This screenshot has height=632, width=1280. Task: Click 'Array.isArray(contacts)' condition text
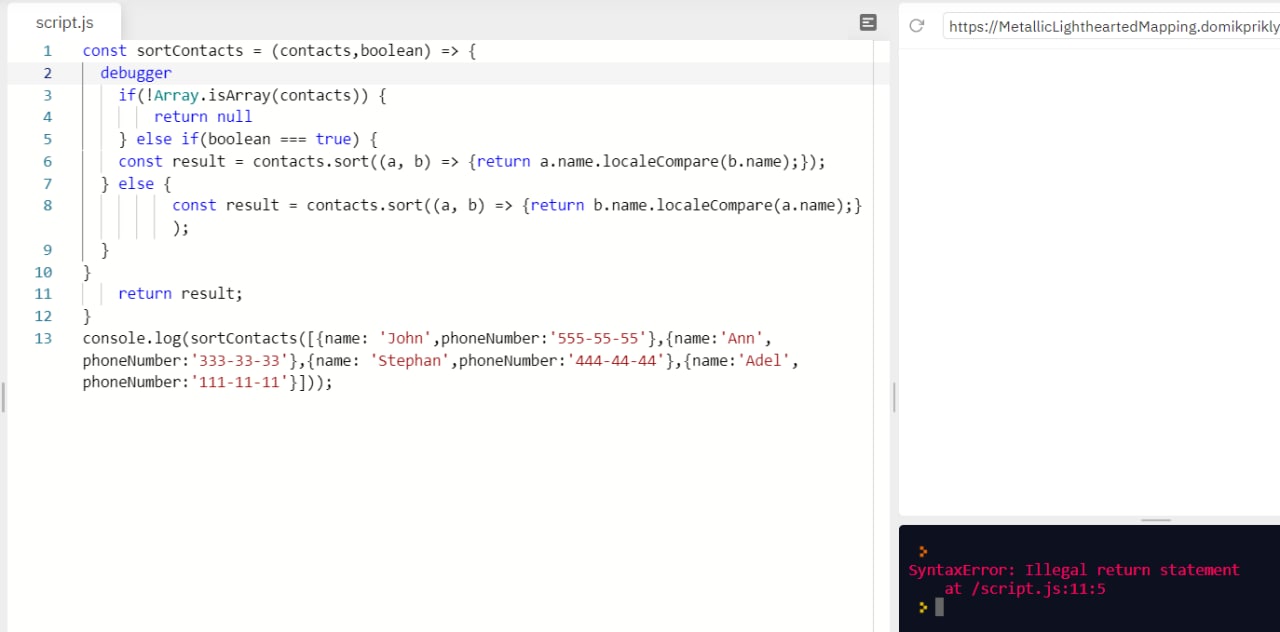pos(261,95)
